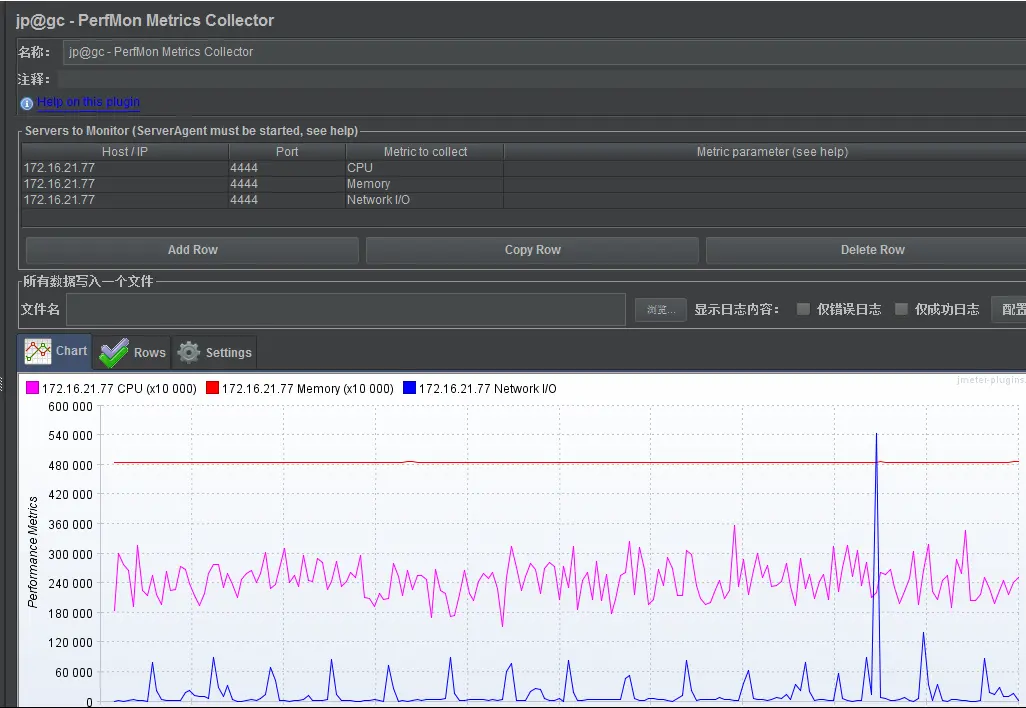1026x708 pixels.
Task: Click the Copy Row button
Action: (x=533, y=250)
